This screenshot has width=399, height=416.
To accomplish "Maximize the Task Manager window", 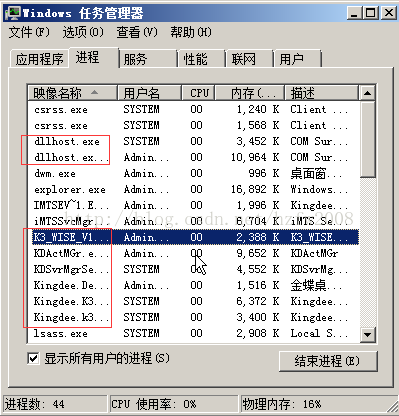I will pos(371,13).
